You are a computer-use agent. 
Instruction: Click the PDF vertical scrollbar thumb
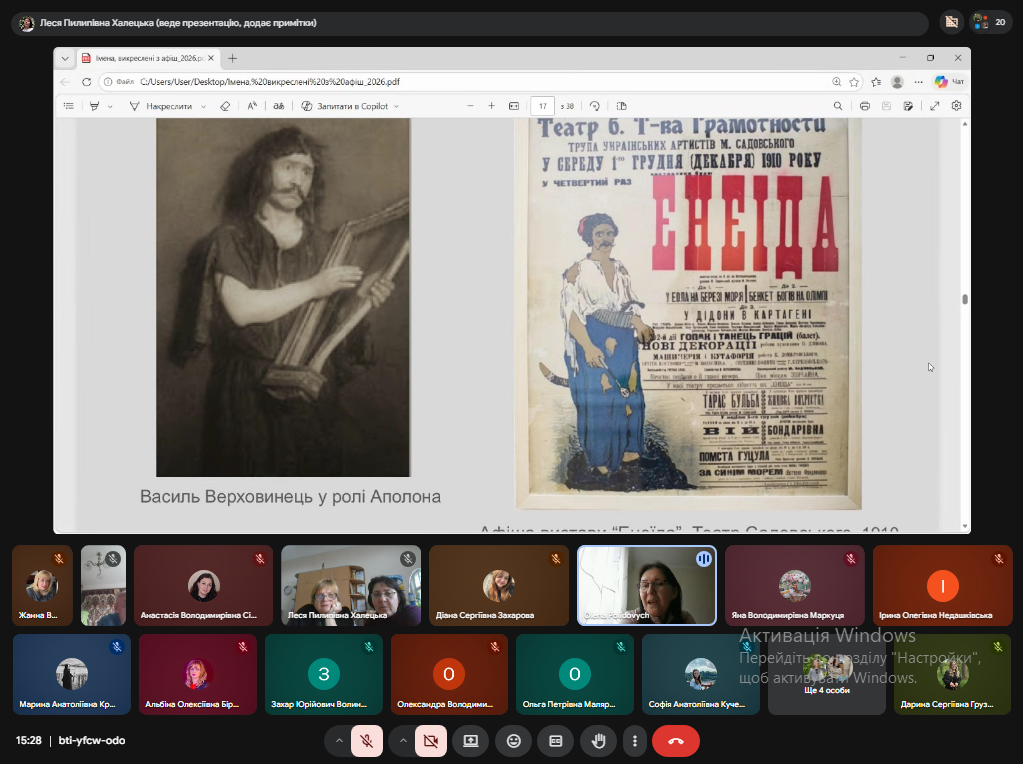(964, 299)
